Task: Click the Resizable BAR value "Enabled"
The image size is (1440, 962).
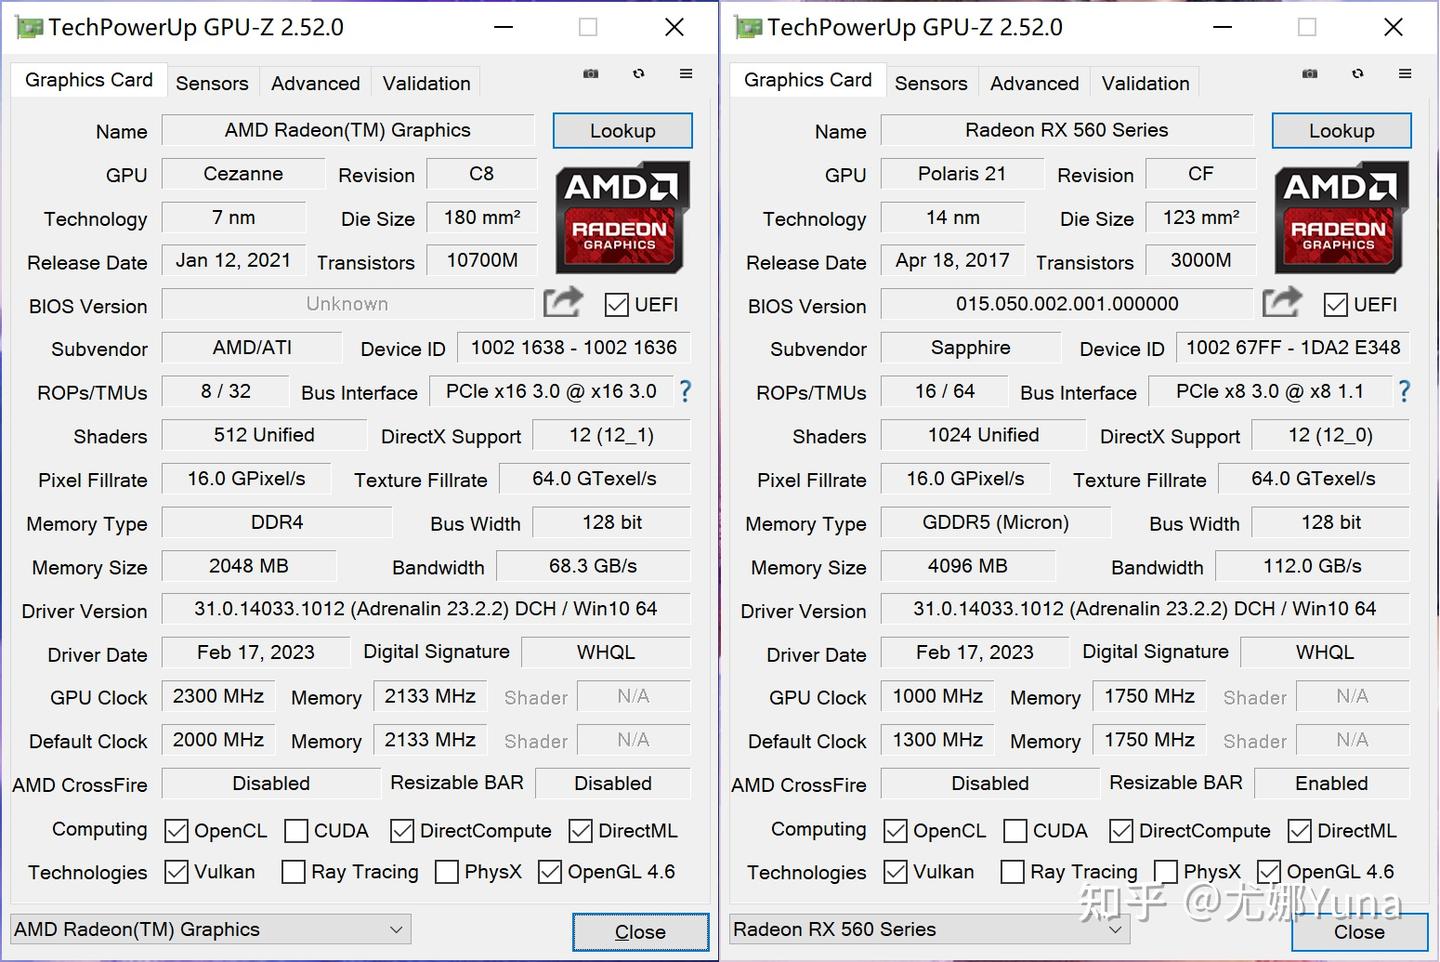Action: tap(1332, 783)
